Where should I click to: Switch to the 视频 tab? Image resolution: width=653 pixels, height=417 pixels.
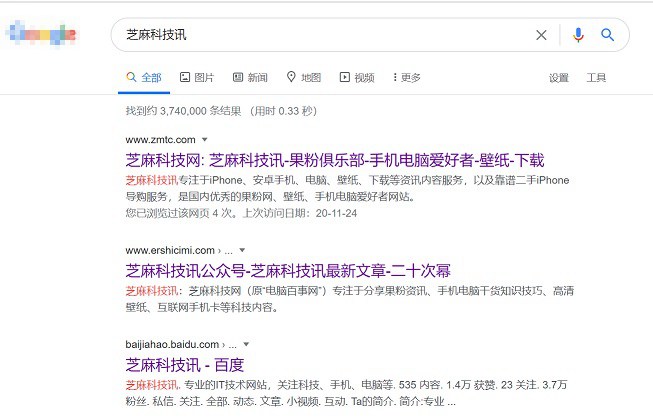tap(357, 77)
